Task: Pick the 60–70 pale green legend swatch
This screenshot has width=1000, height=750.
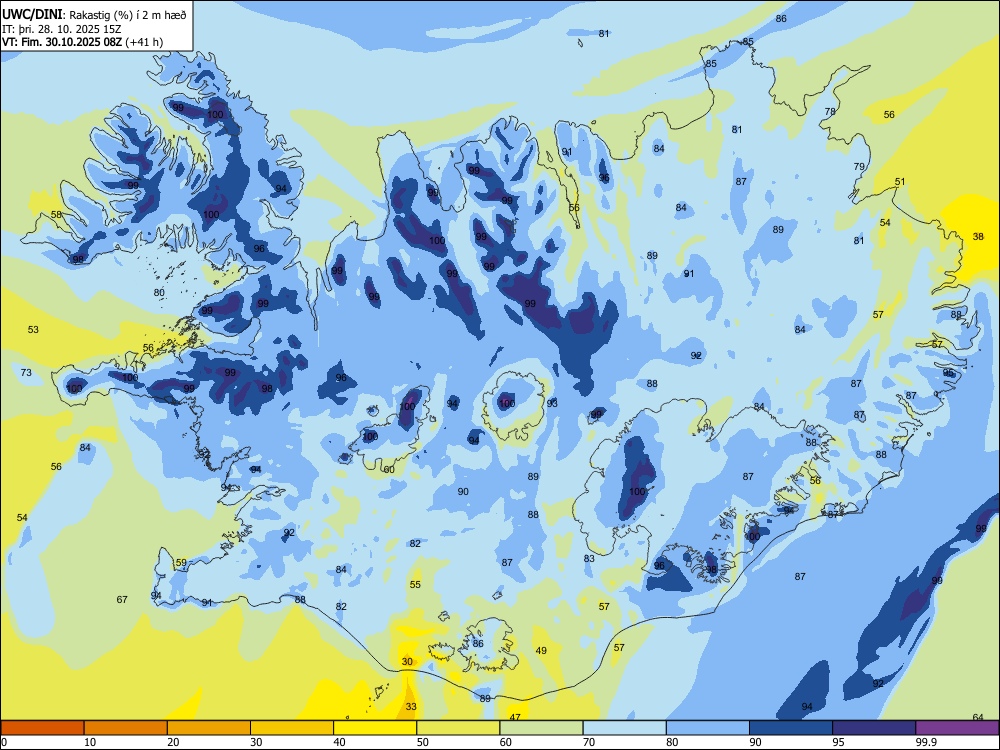Action: 541,728
